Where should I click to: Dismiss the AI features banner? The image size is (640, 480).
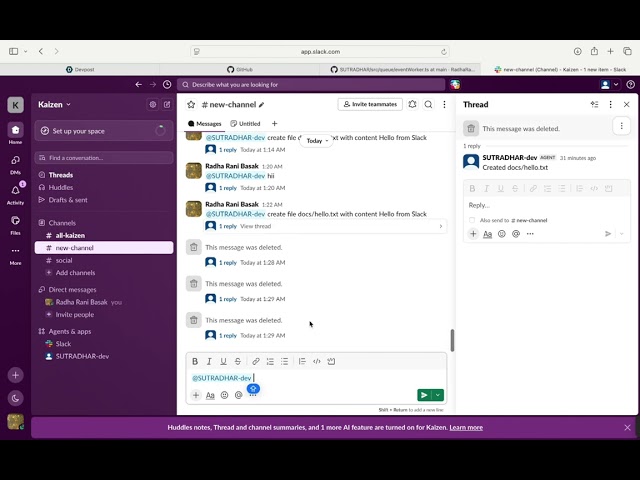click(627, 428)
